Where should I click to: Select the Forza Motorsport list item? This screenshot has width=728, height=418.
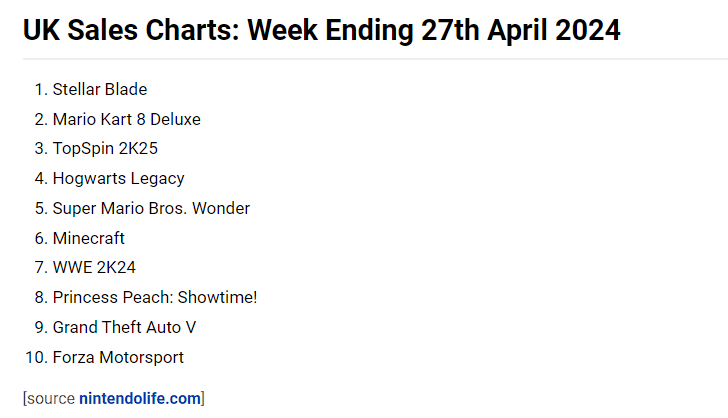pyautogui.click(x=118, y=357)
